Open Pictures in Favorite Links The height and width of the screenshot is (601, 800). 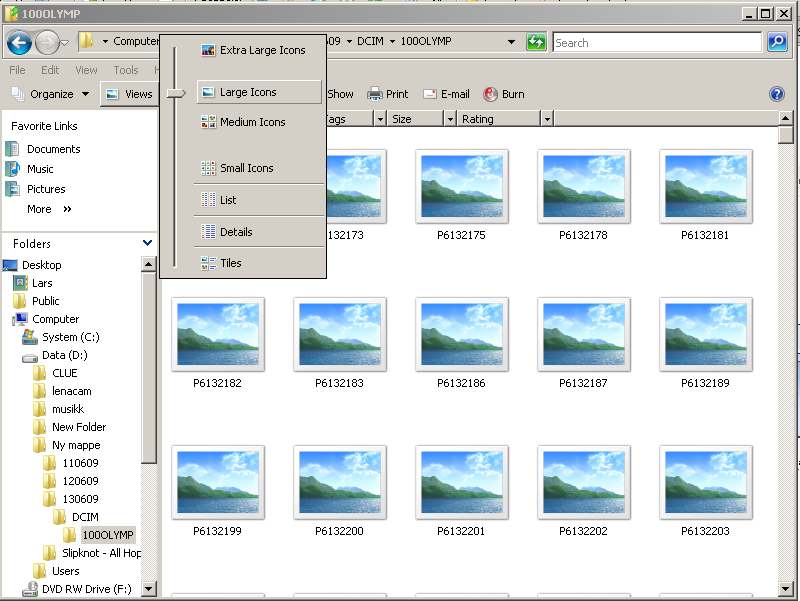click(46, 189)
